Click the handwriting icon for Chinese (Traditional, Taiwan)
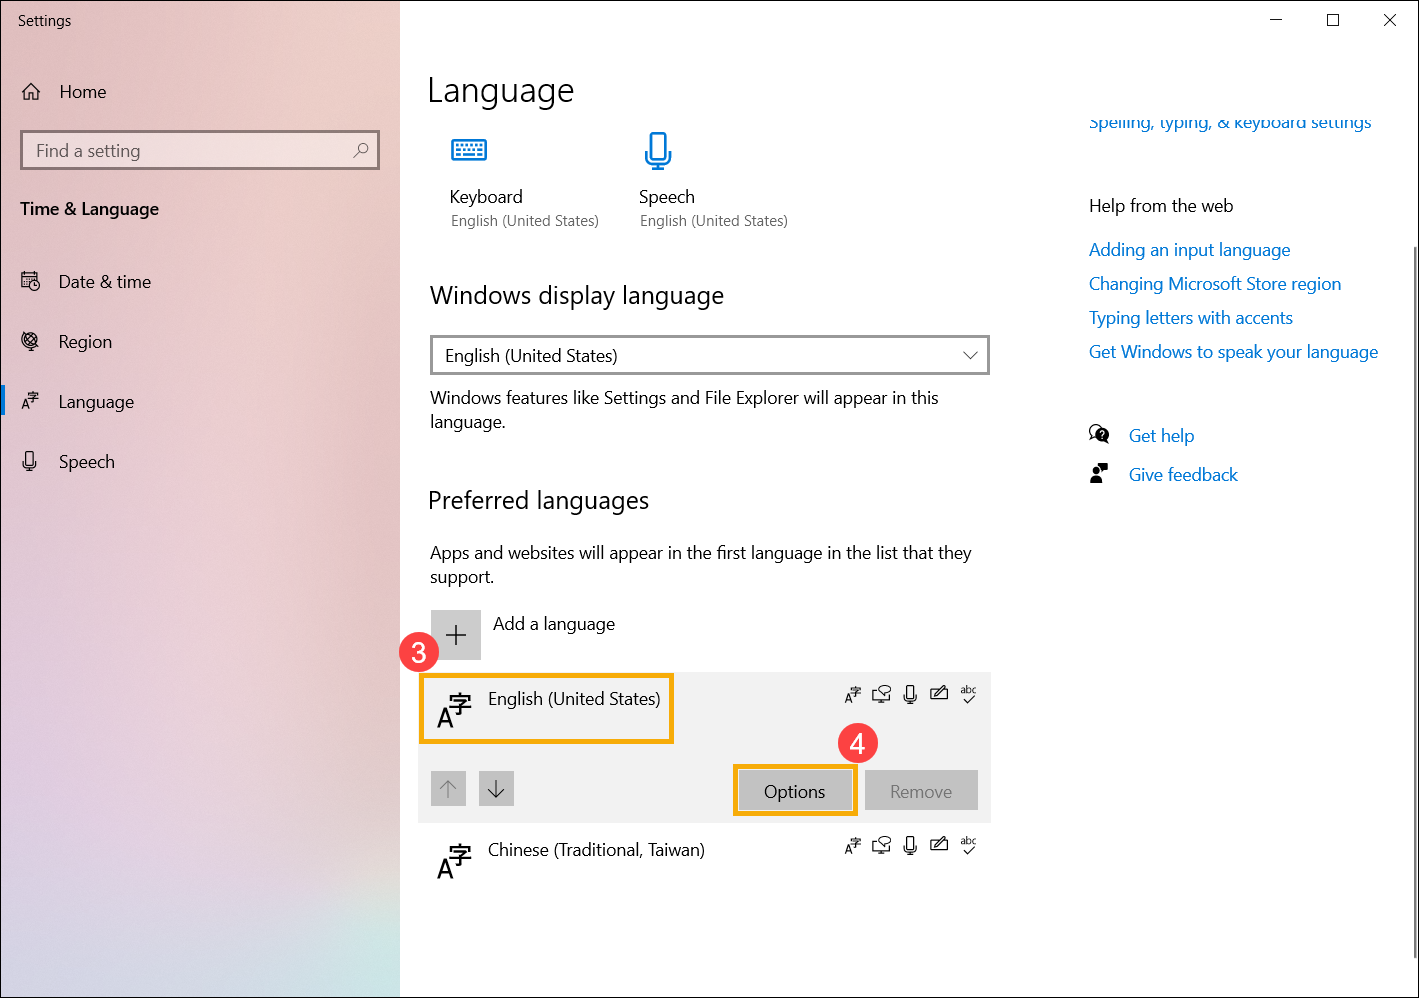Viewport: 1419px width, 998px height. [939, 845]
